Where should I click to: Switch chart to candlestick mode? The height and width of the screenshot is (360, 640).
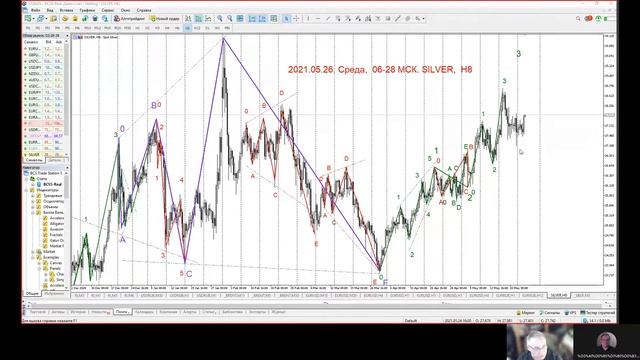198,19
